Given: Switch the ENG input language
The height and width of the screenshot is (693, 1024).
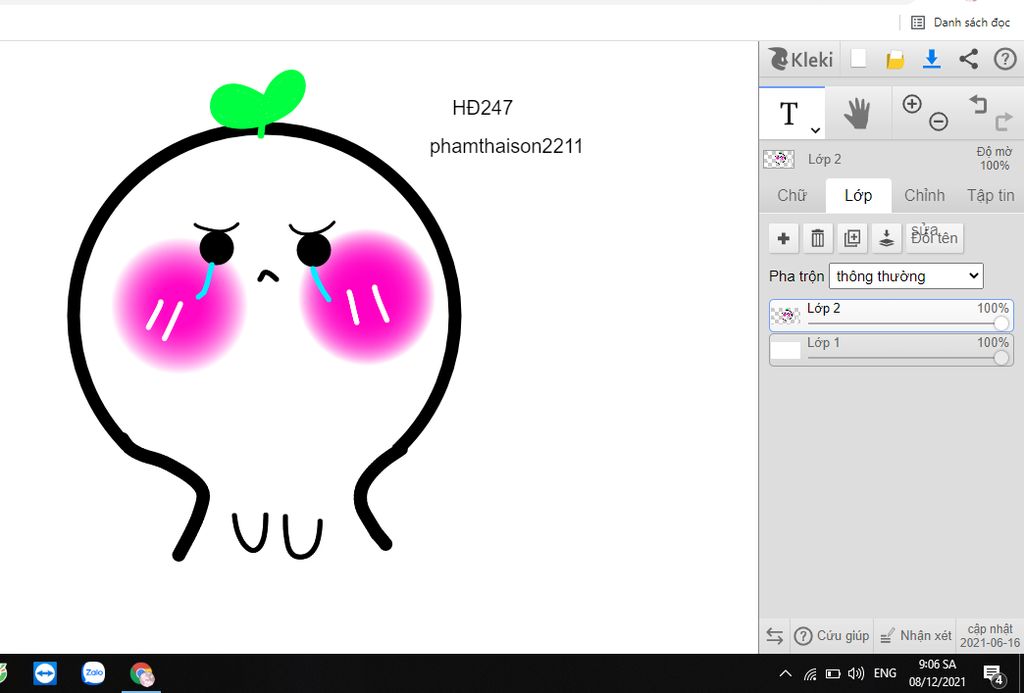Looking at the screenshot, I should coord(885,673).
